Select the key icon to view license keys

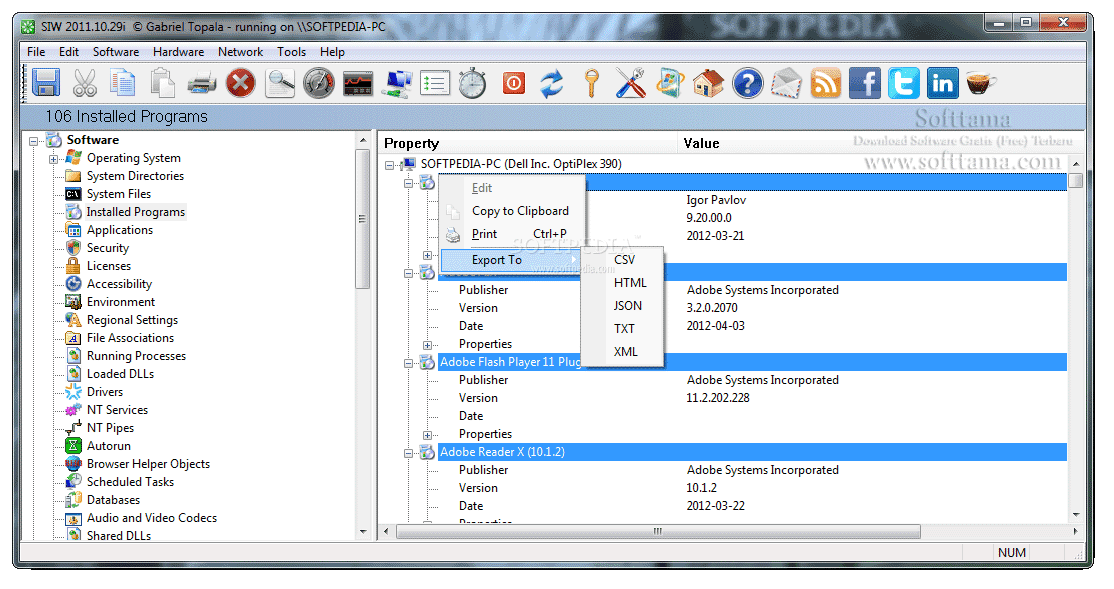tap(592, 83)
